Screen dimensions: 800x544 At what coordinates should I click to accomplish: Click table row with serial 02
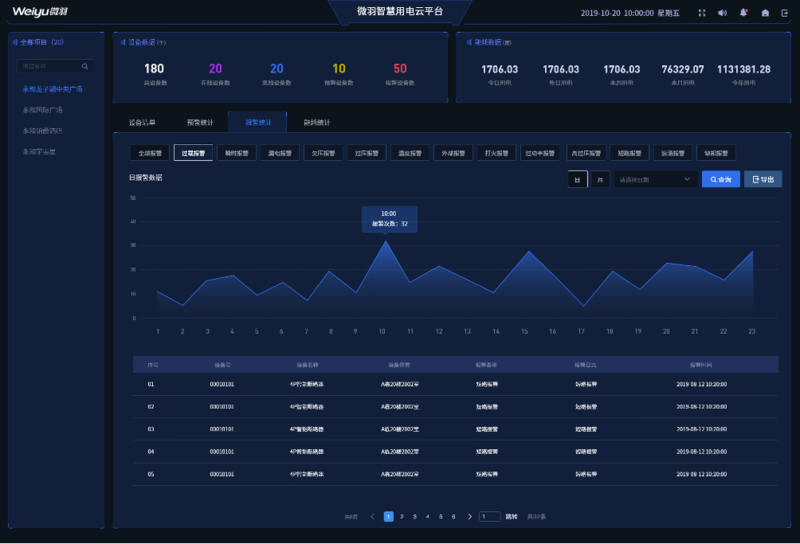pos(456,407)
